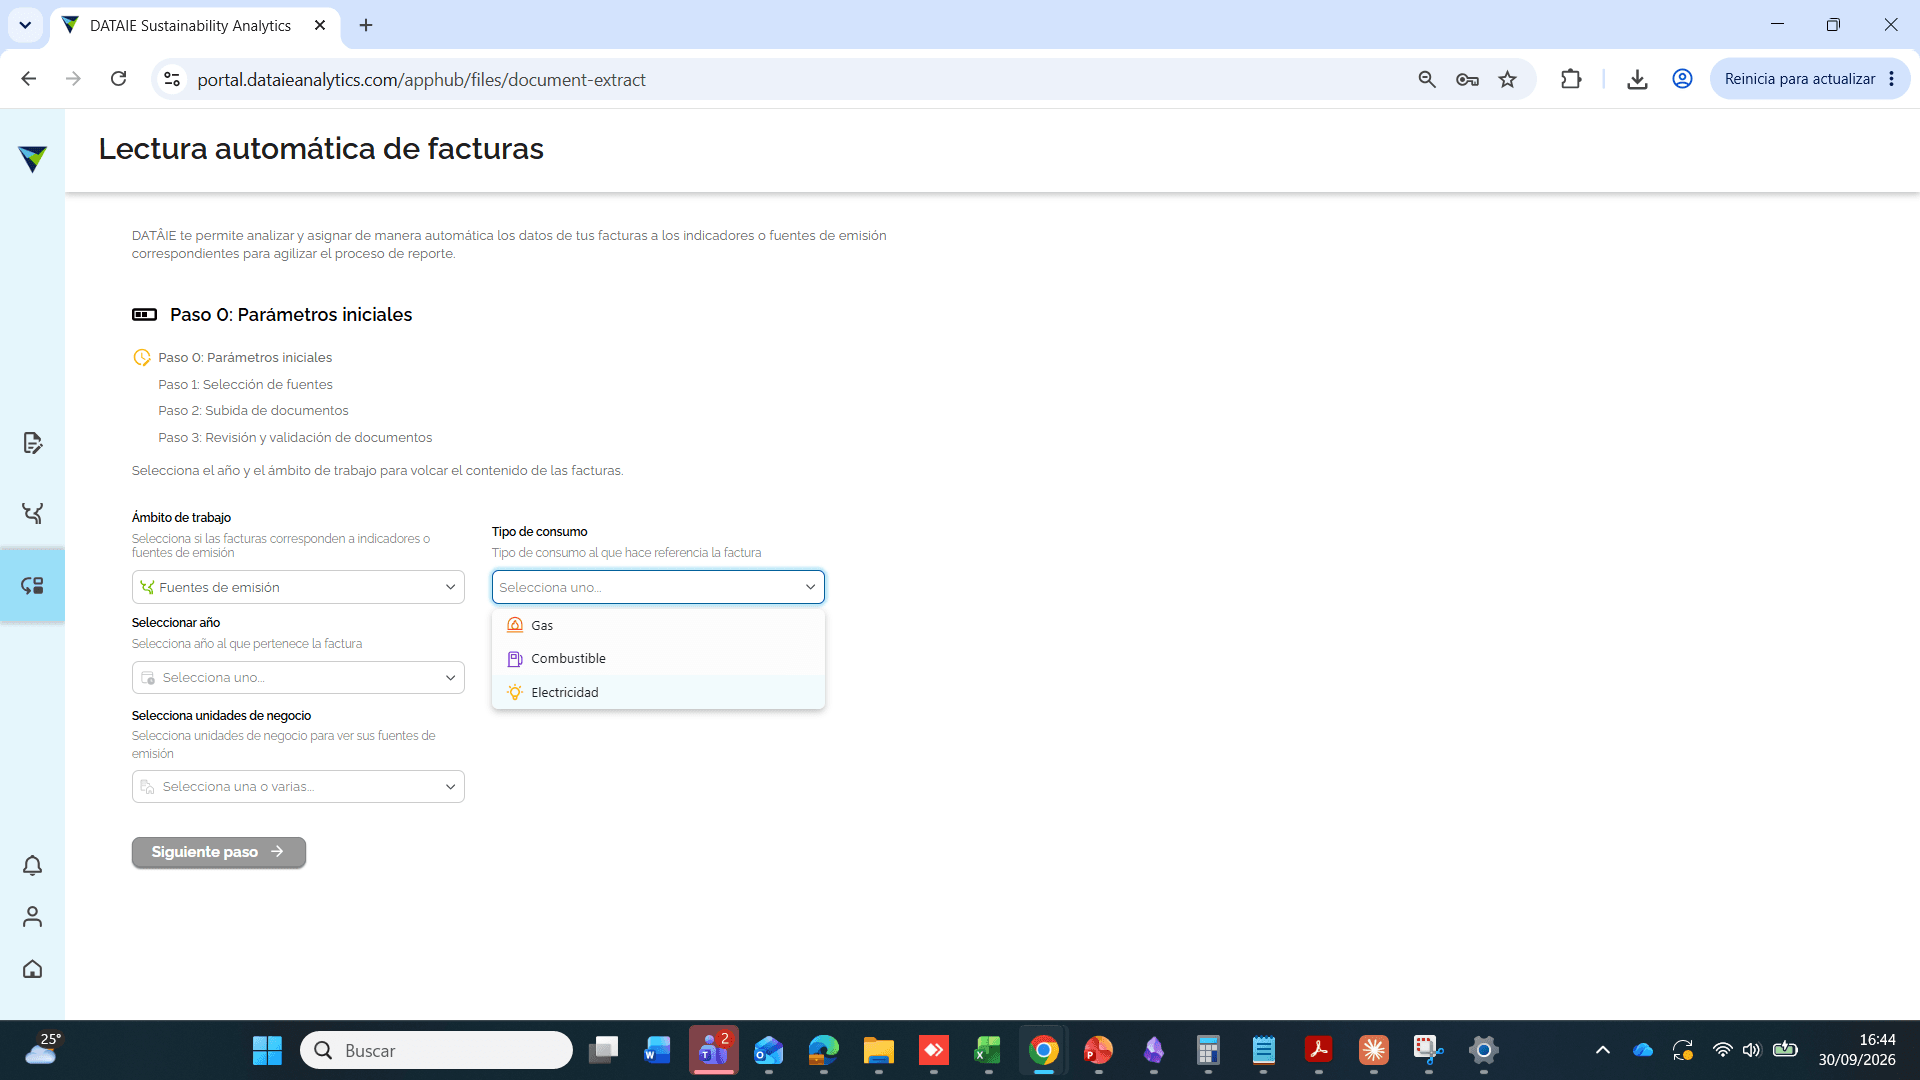Open the emission sources branch icon in sidebar

coord(32,514)
